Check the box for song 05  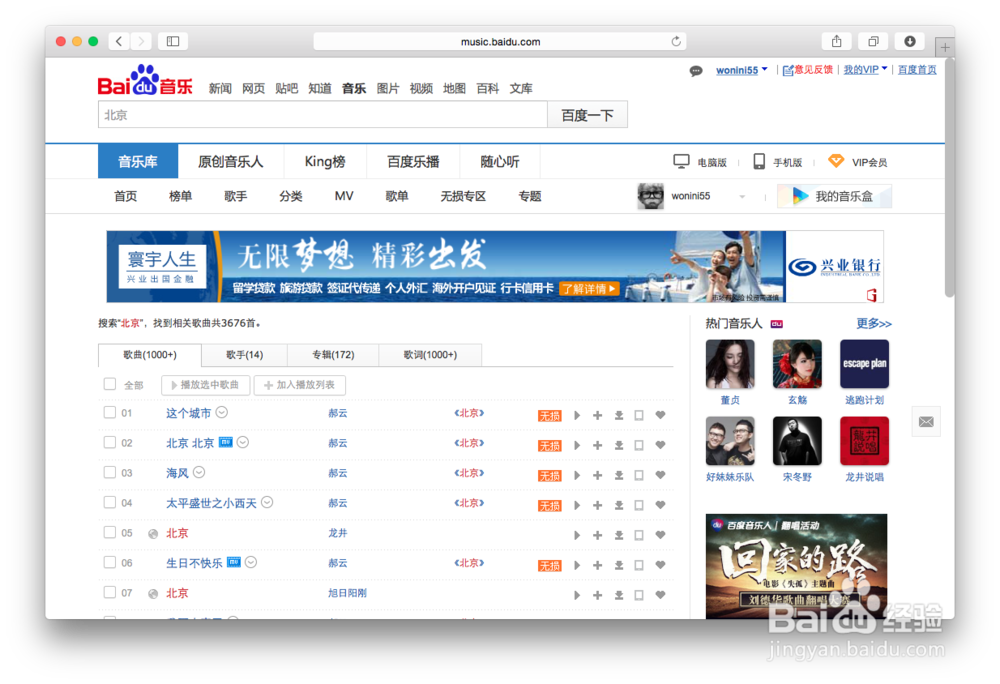[110, 532]
